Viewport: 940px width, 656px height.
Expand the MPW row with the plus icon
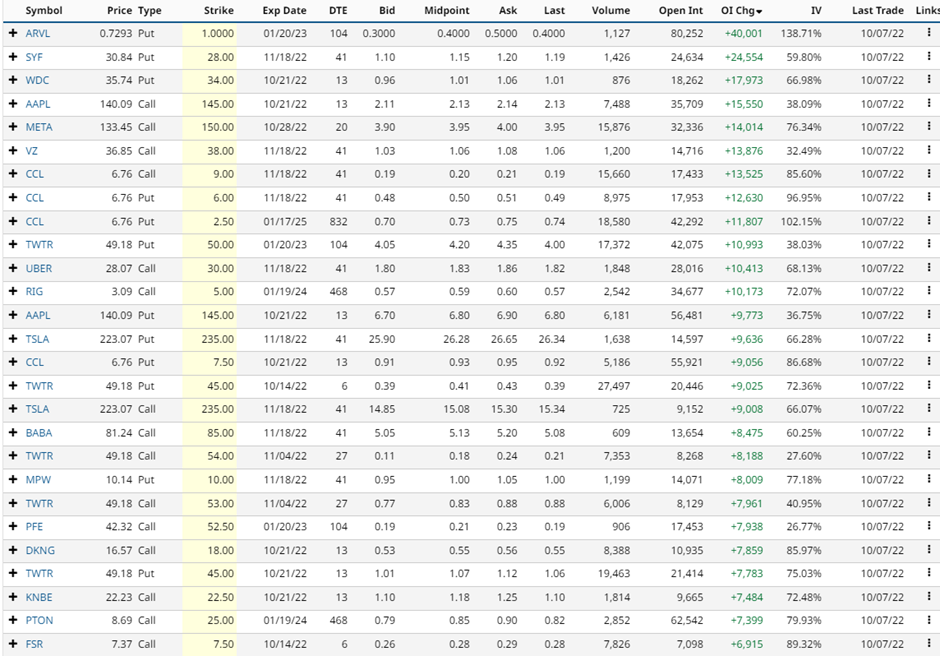click(13, 479)
